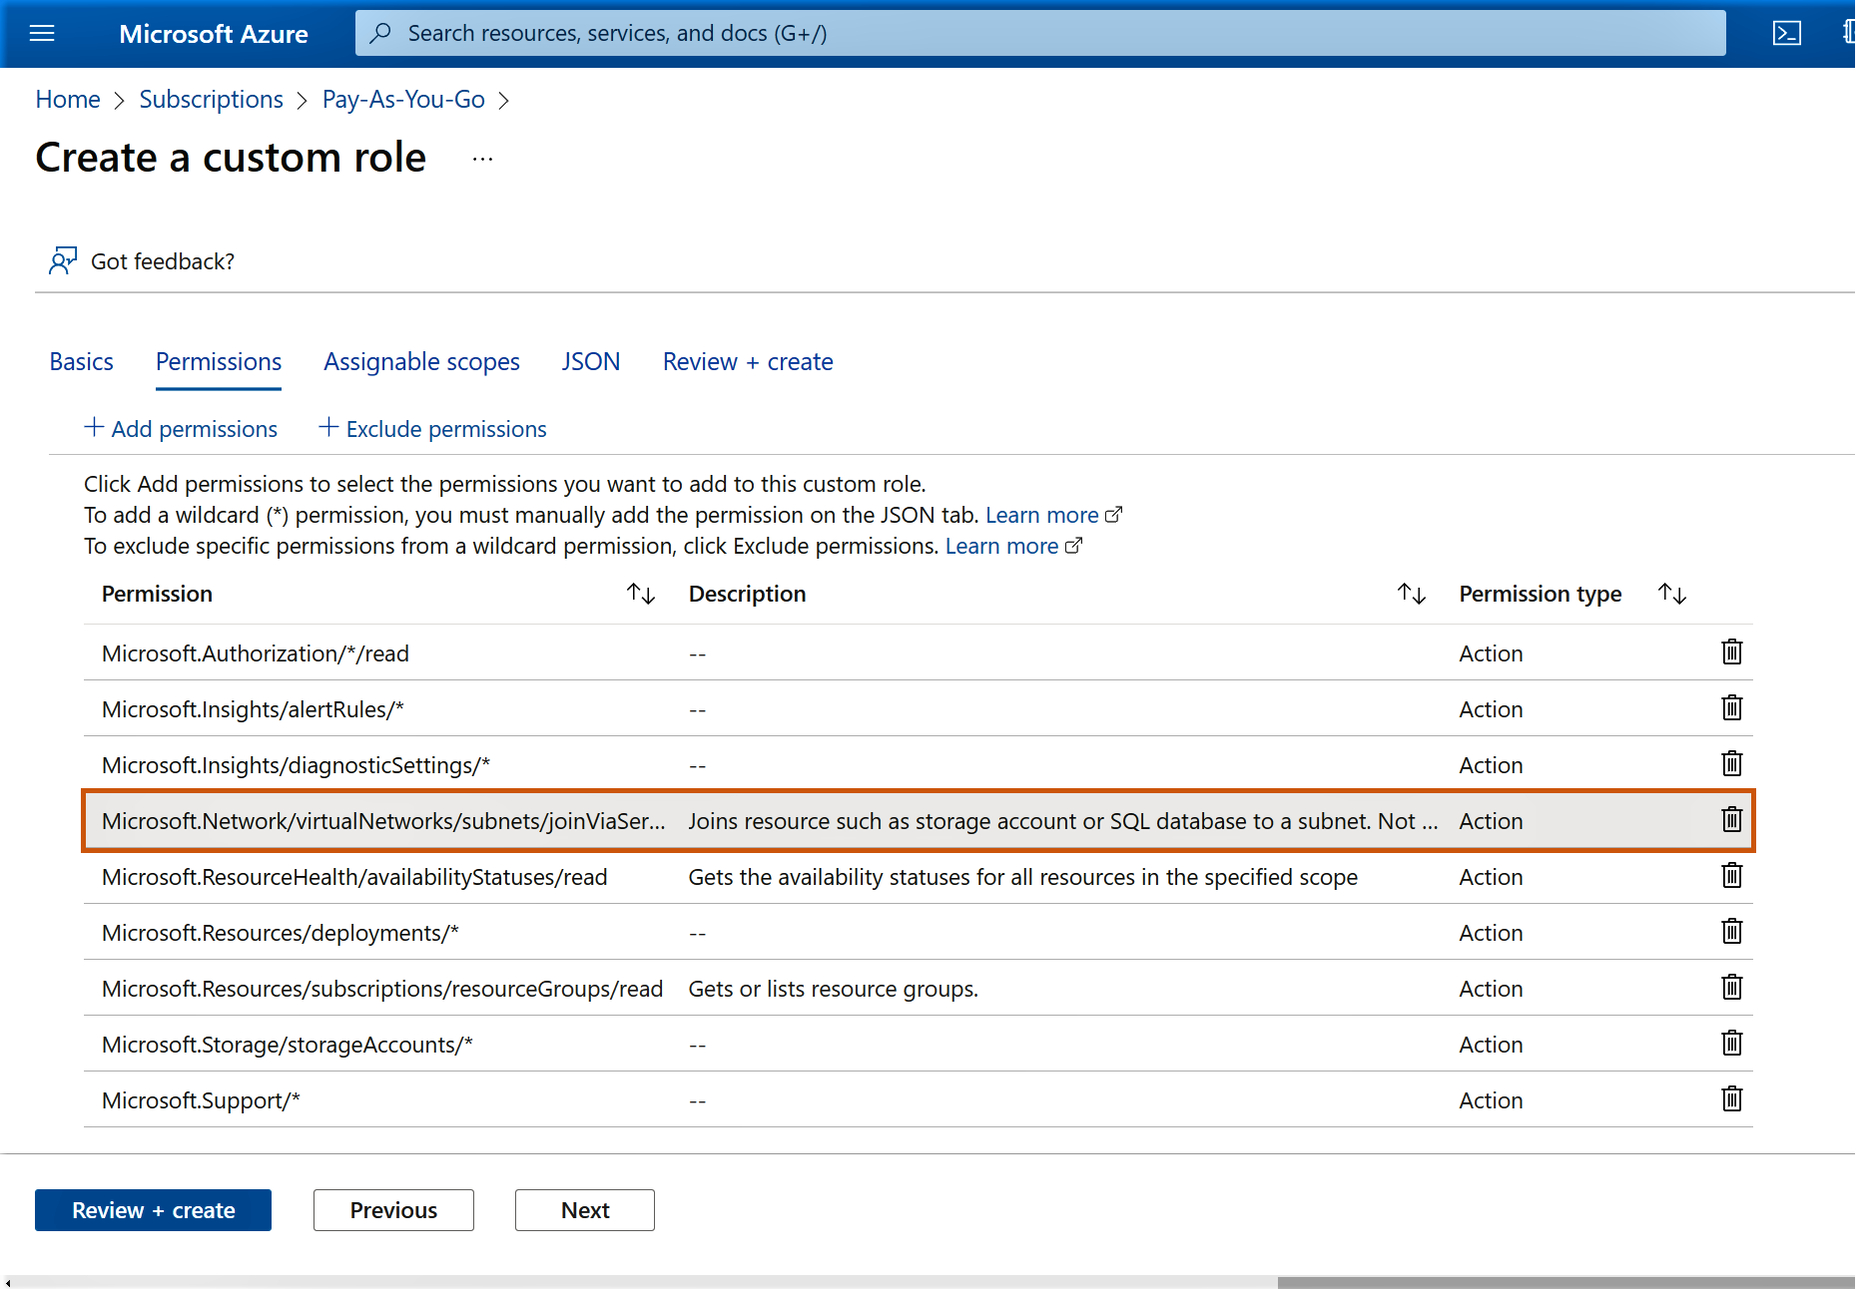The image size is (1875, 1290).
Task: Open the JSON tab
Action: tap(590, 362)
